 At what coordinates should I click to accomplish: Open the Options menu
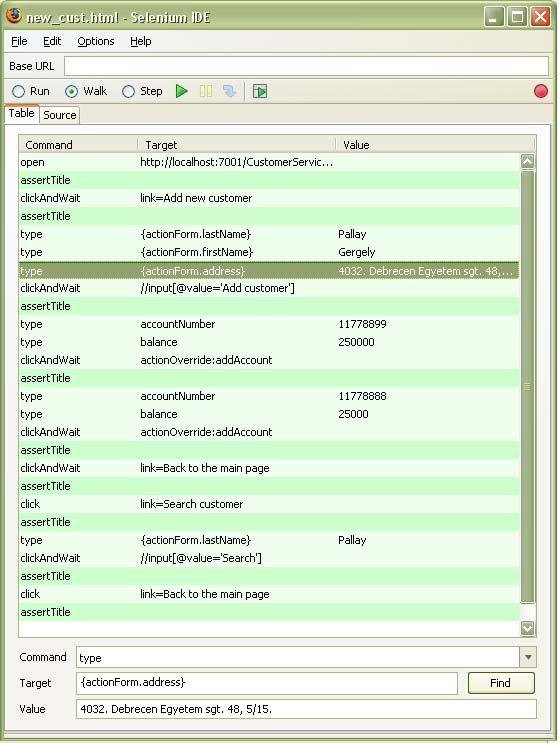tap(96, 41)
